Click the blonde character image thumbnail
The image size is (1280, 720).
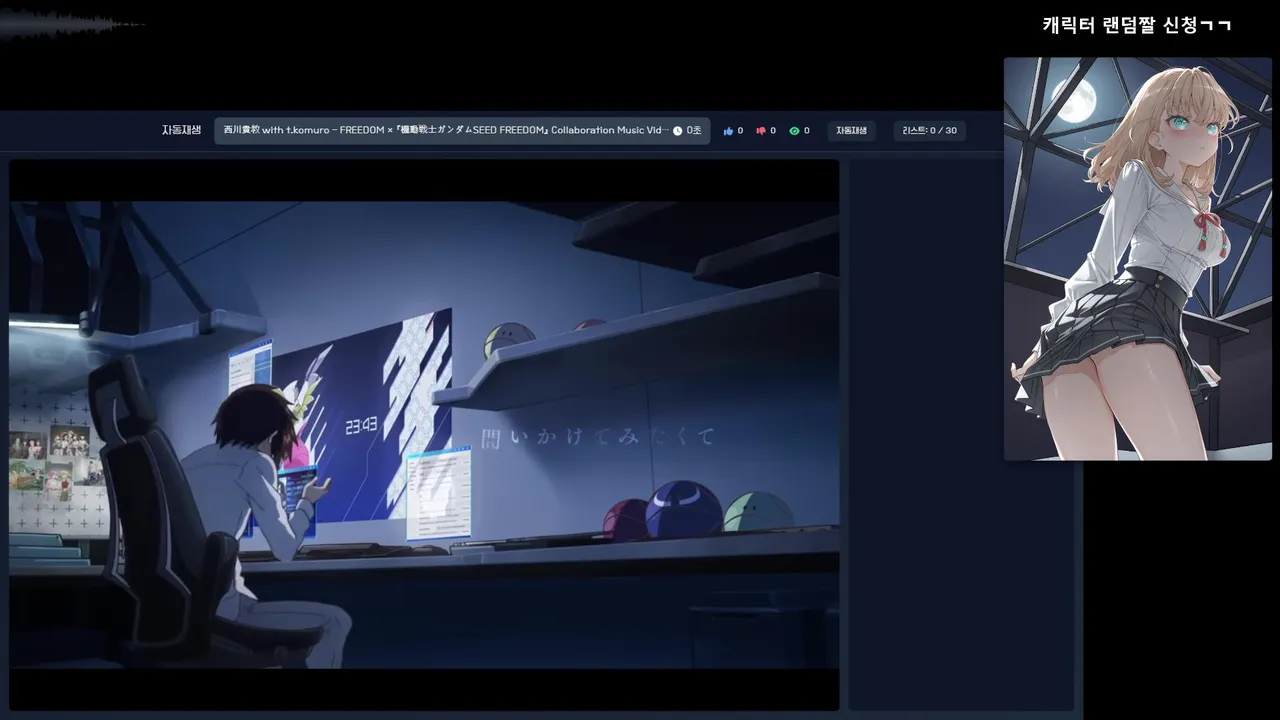[x=1138, y=259]
